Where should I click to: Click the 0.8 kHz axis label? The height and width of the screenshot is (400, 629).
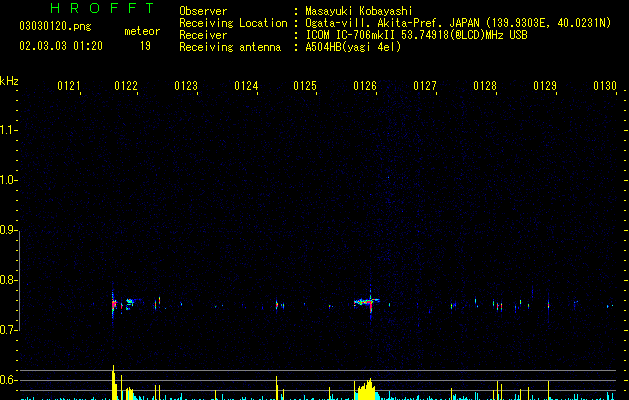point(8,280)
